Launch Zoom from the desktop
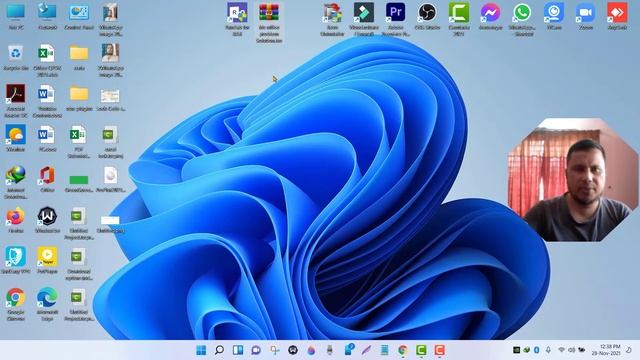The height and width of the screenshot is (360, 640). point(586,16)
